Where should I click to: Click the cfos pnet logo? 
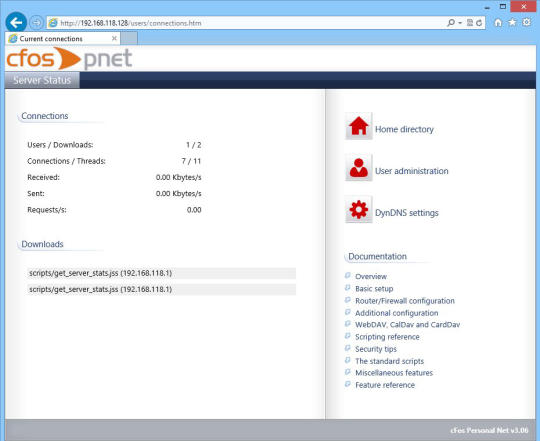pos(69,59)
